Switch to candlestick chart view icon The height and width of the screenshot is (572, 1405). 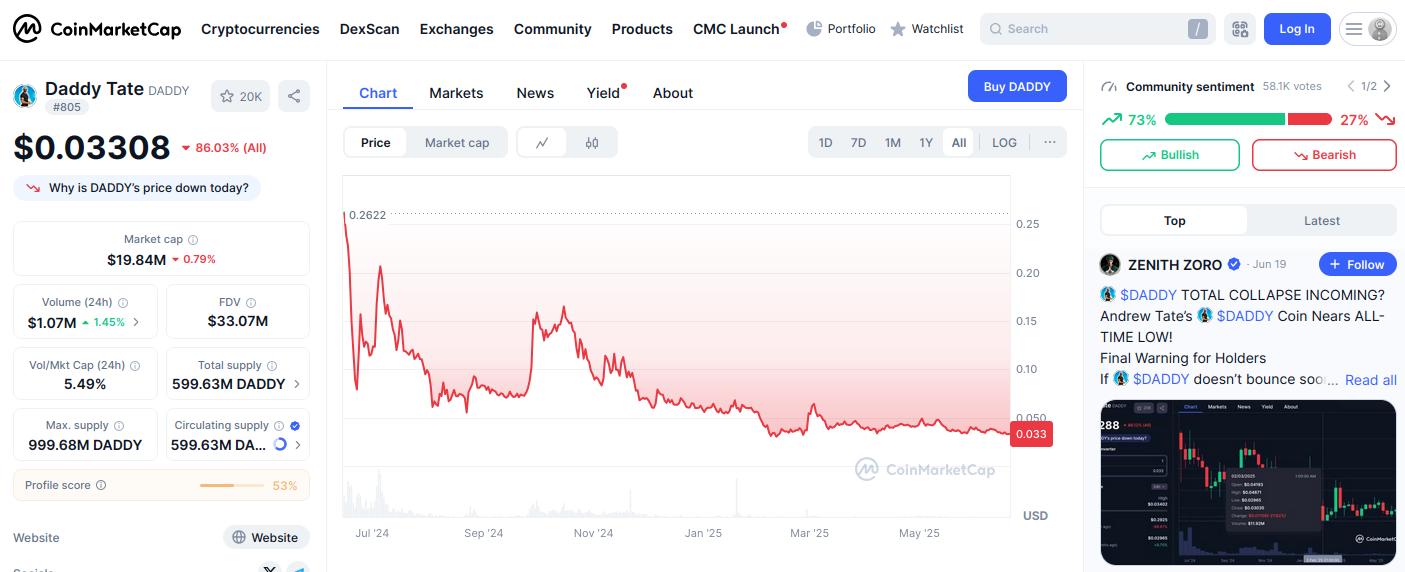click(592, 142)
